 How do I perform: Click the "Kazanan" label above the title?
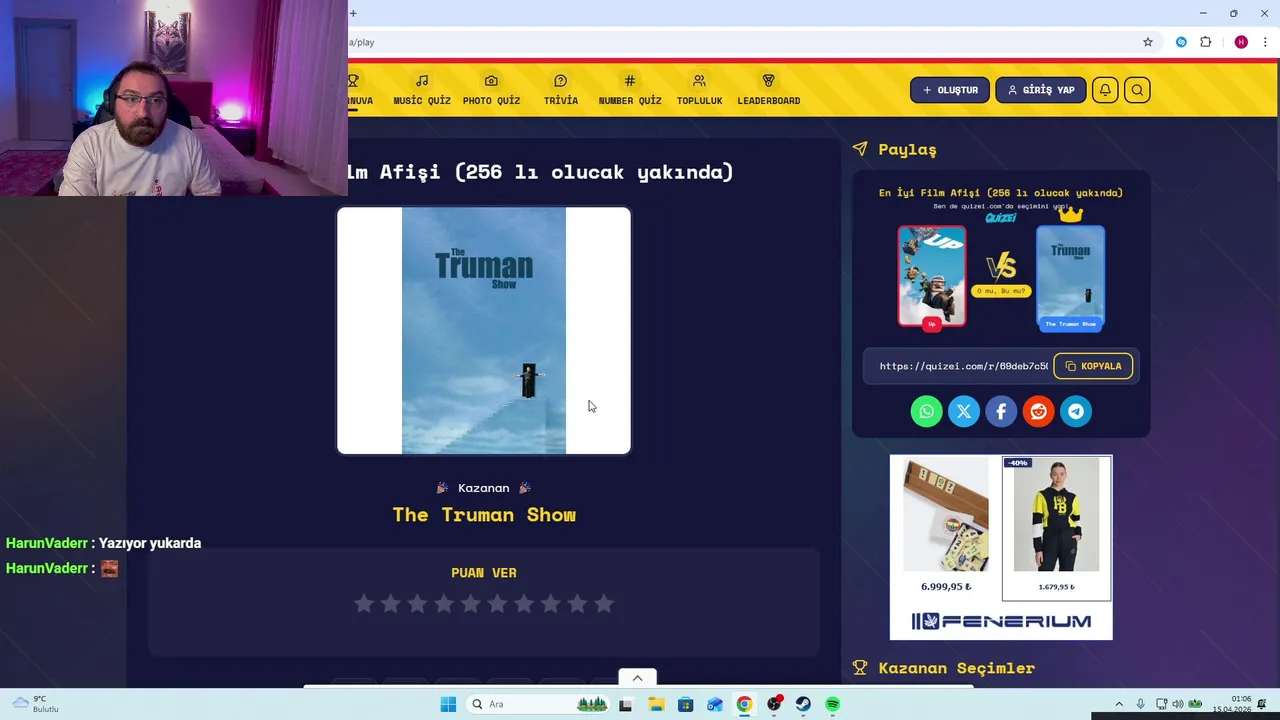484,488
